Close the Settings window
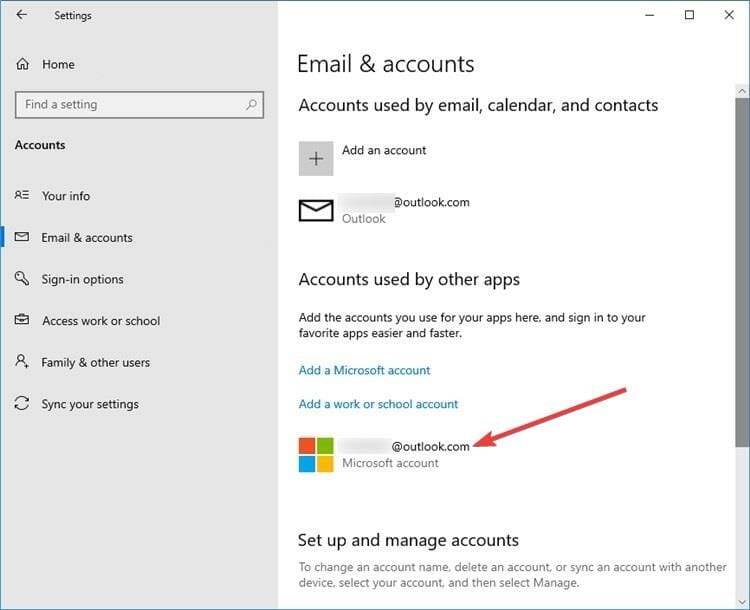The width and height of the screenshot is (750, 610). coord(729,15)
